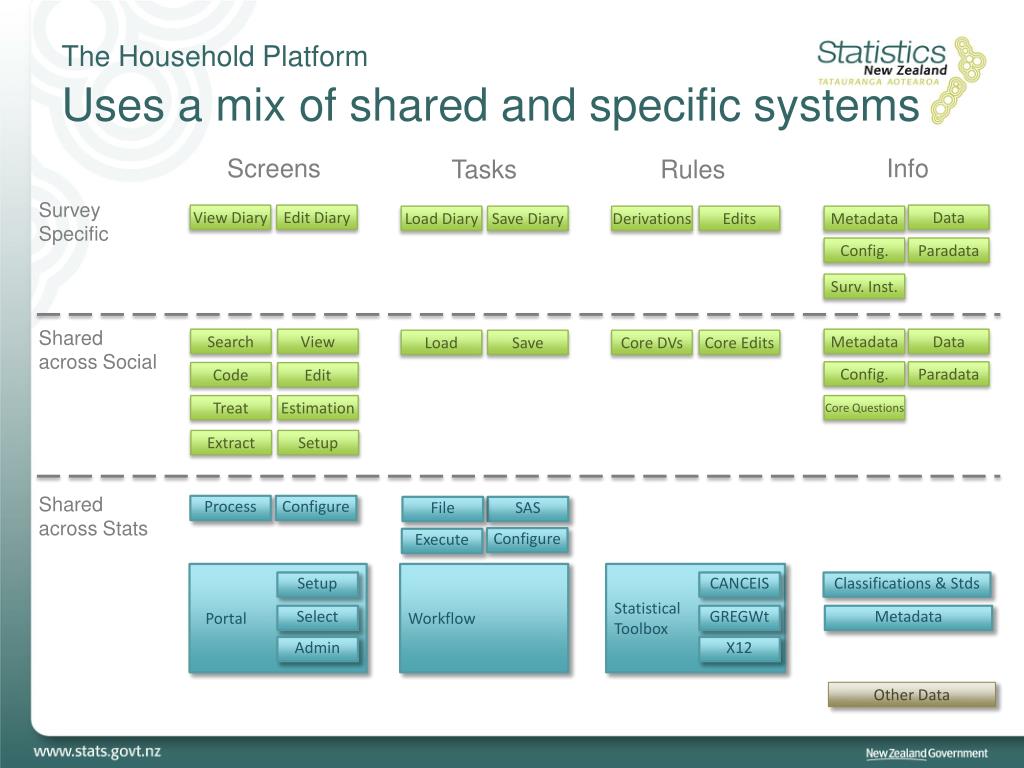This screenshot has width=1024, height=768.
Task: Click the Screens column heading
Action: click(274, 168)
